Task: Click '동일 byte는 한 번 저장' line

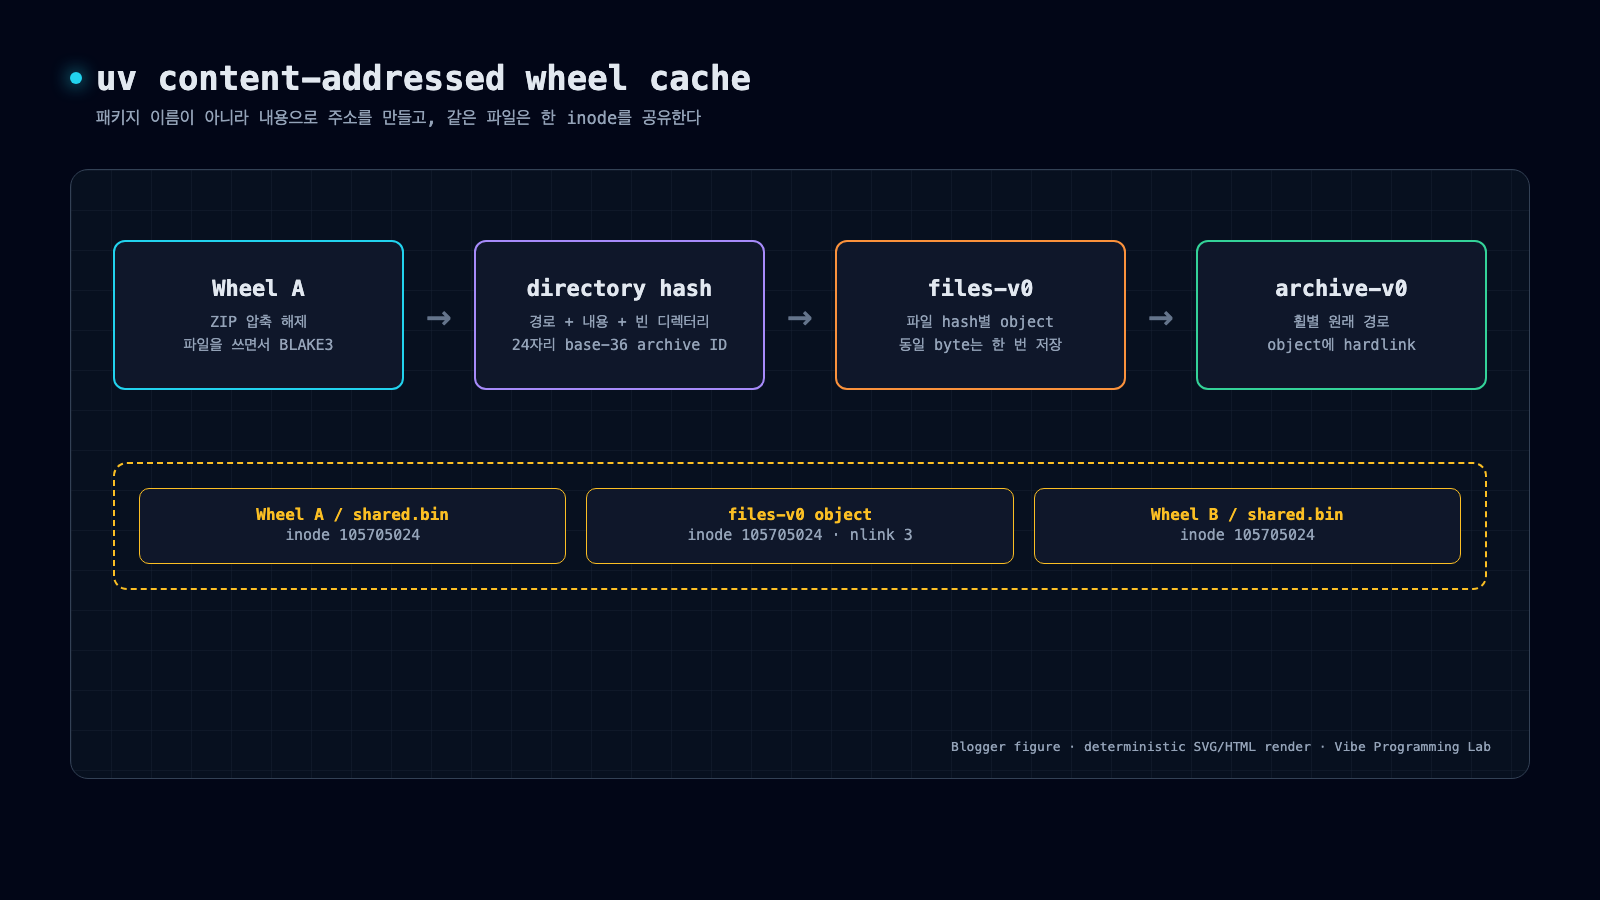Action: click(980, 345)
